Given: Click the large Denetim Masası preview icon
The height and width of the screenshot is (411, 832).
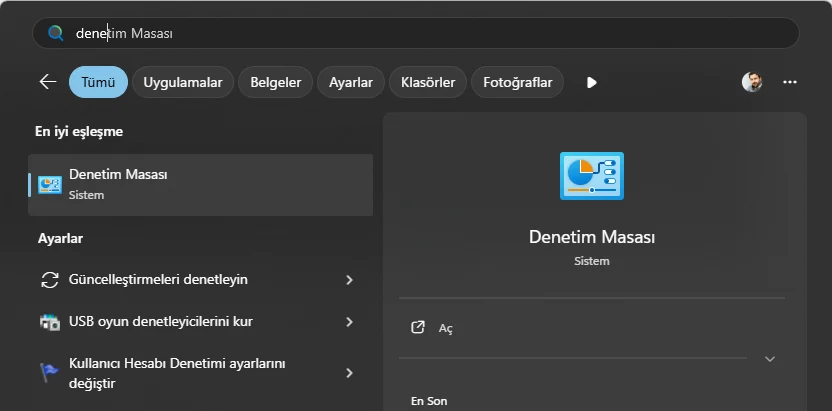Looking at the screenshot, I should pyautogui.click(x=592, y=176).
